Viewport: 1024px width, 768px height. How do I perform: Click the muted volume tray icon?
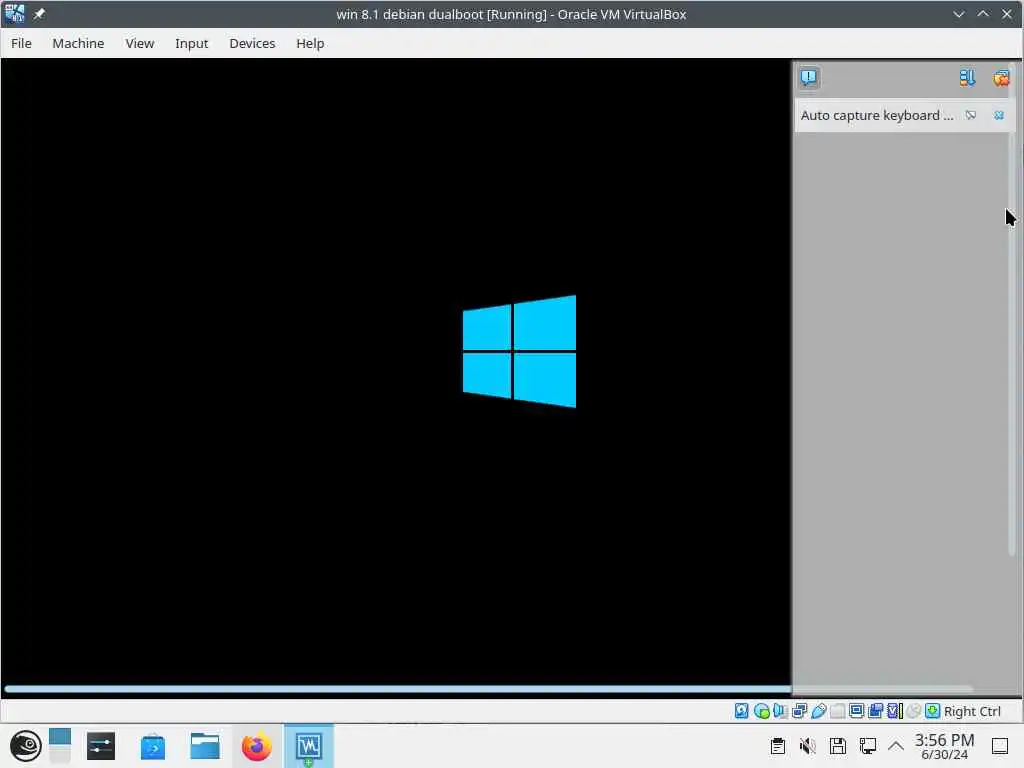coord(808,746)
